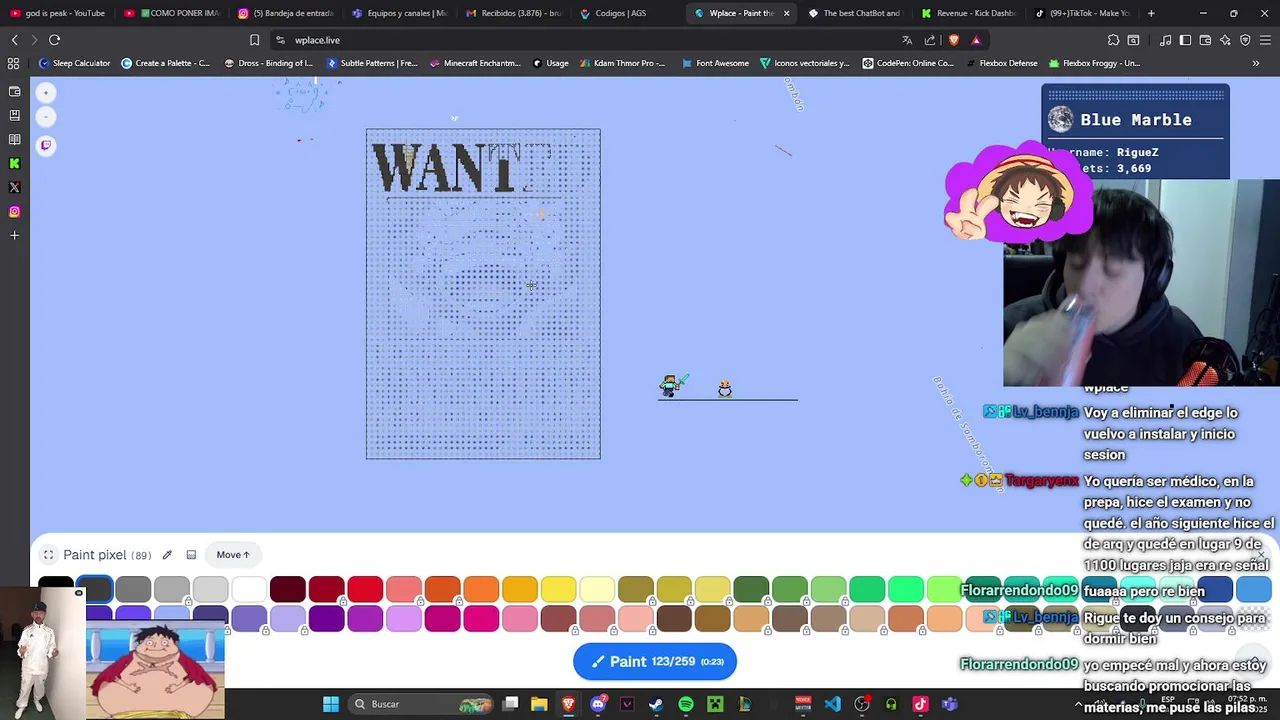The image size is (1280, 720).
Task: Switch to the TikTok tab
Action: pyautogui.click(x=1082, y=13)
